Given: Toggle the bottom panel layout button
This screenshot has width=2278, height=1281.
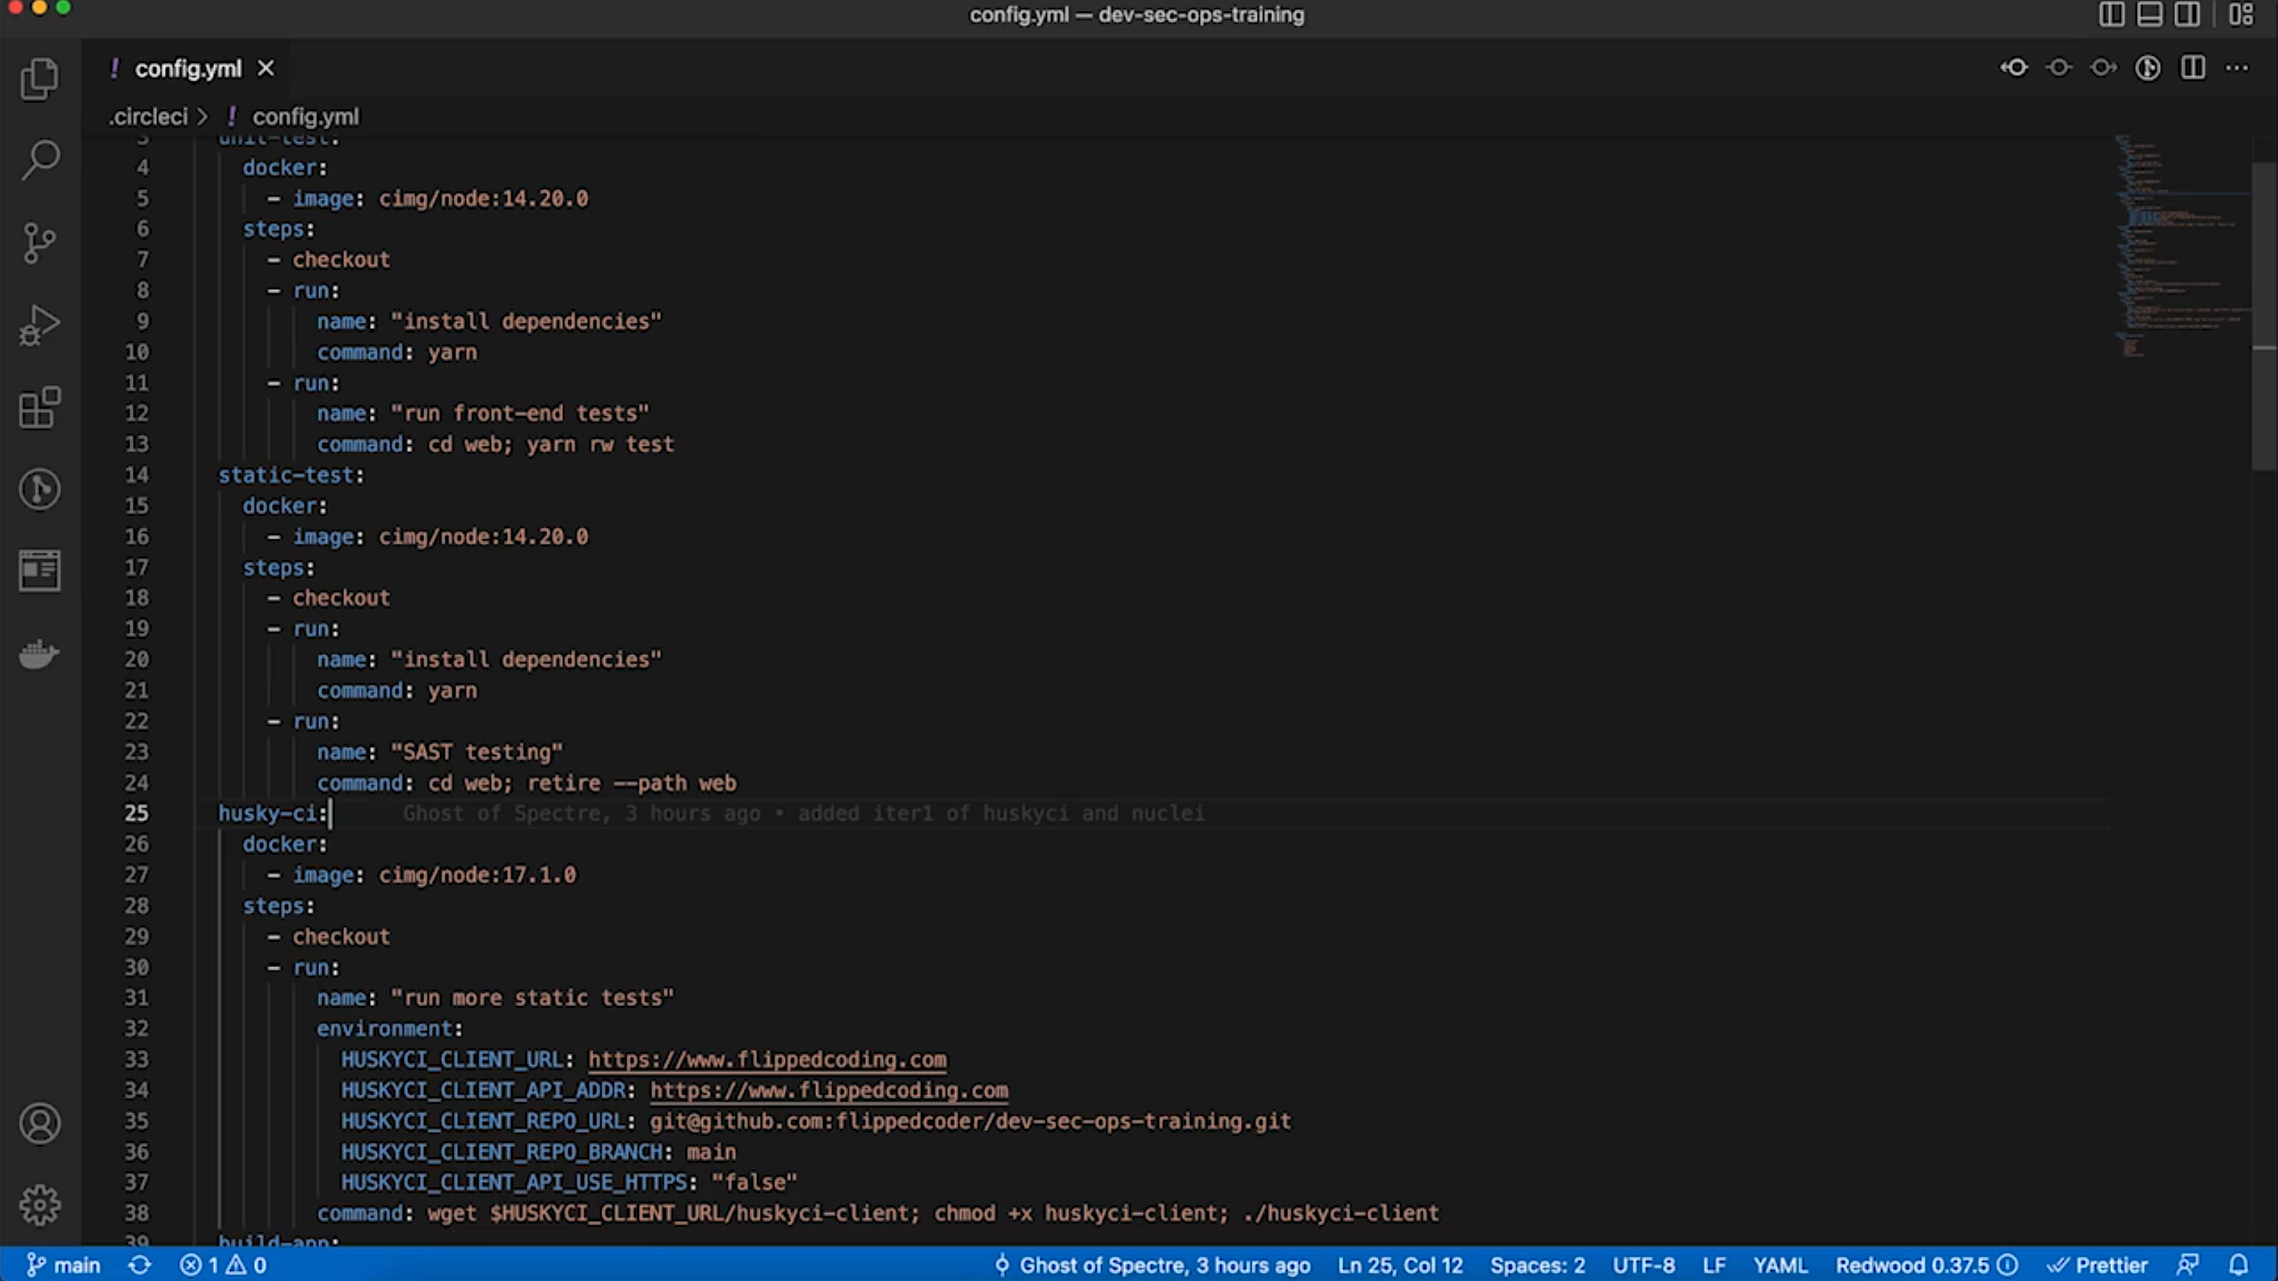Looking at the screenshot, I should point(2149,14).
